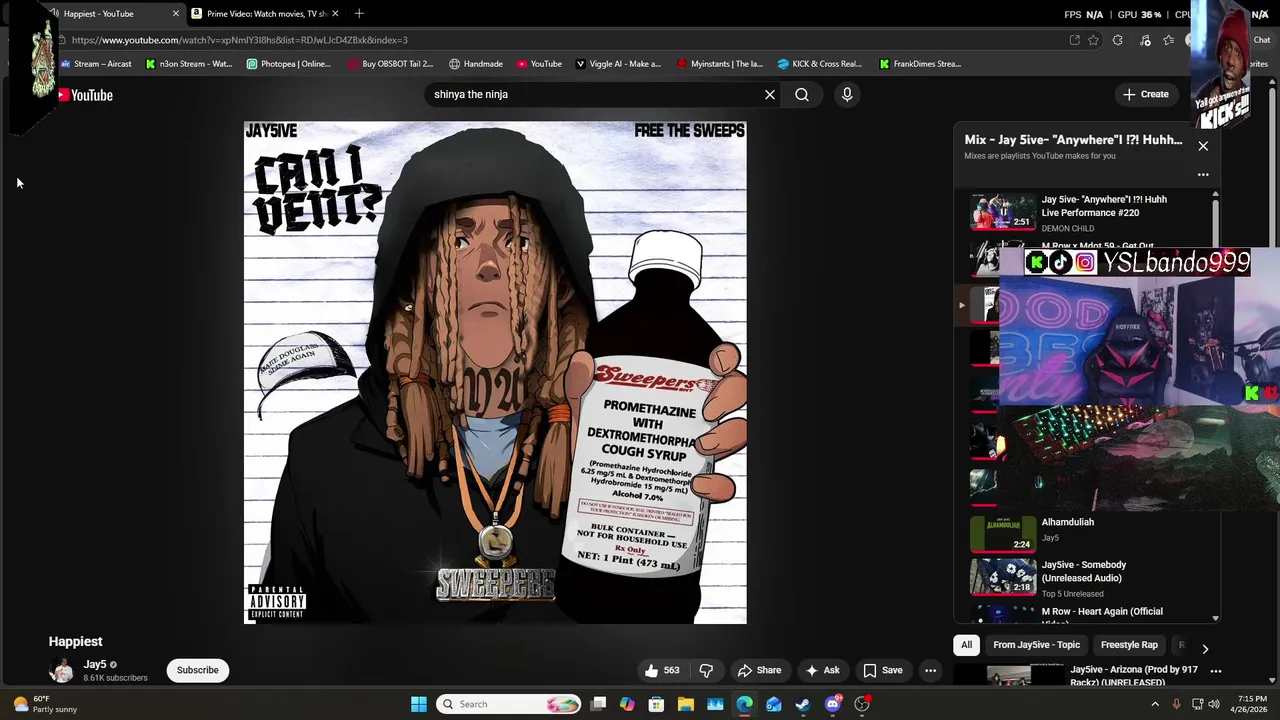Screen dimensions: 1280x720
Task: Open the Ask AI button
Action: (x=822, y=670)
